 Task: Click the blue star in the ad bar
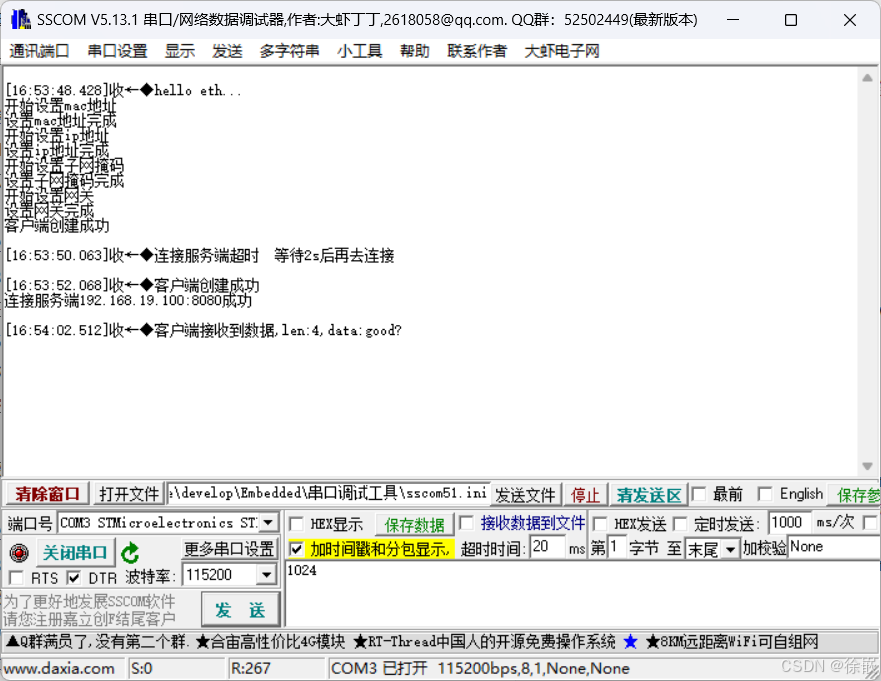(x=630, y=641)
